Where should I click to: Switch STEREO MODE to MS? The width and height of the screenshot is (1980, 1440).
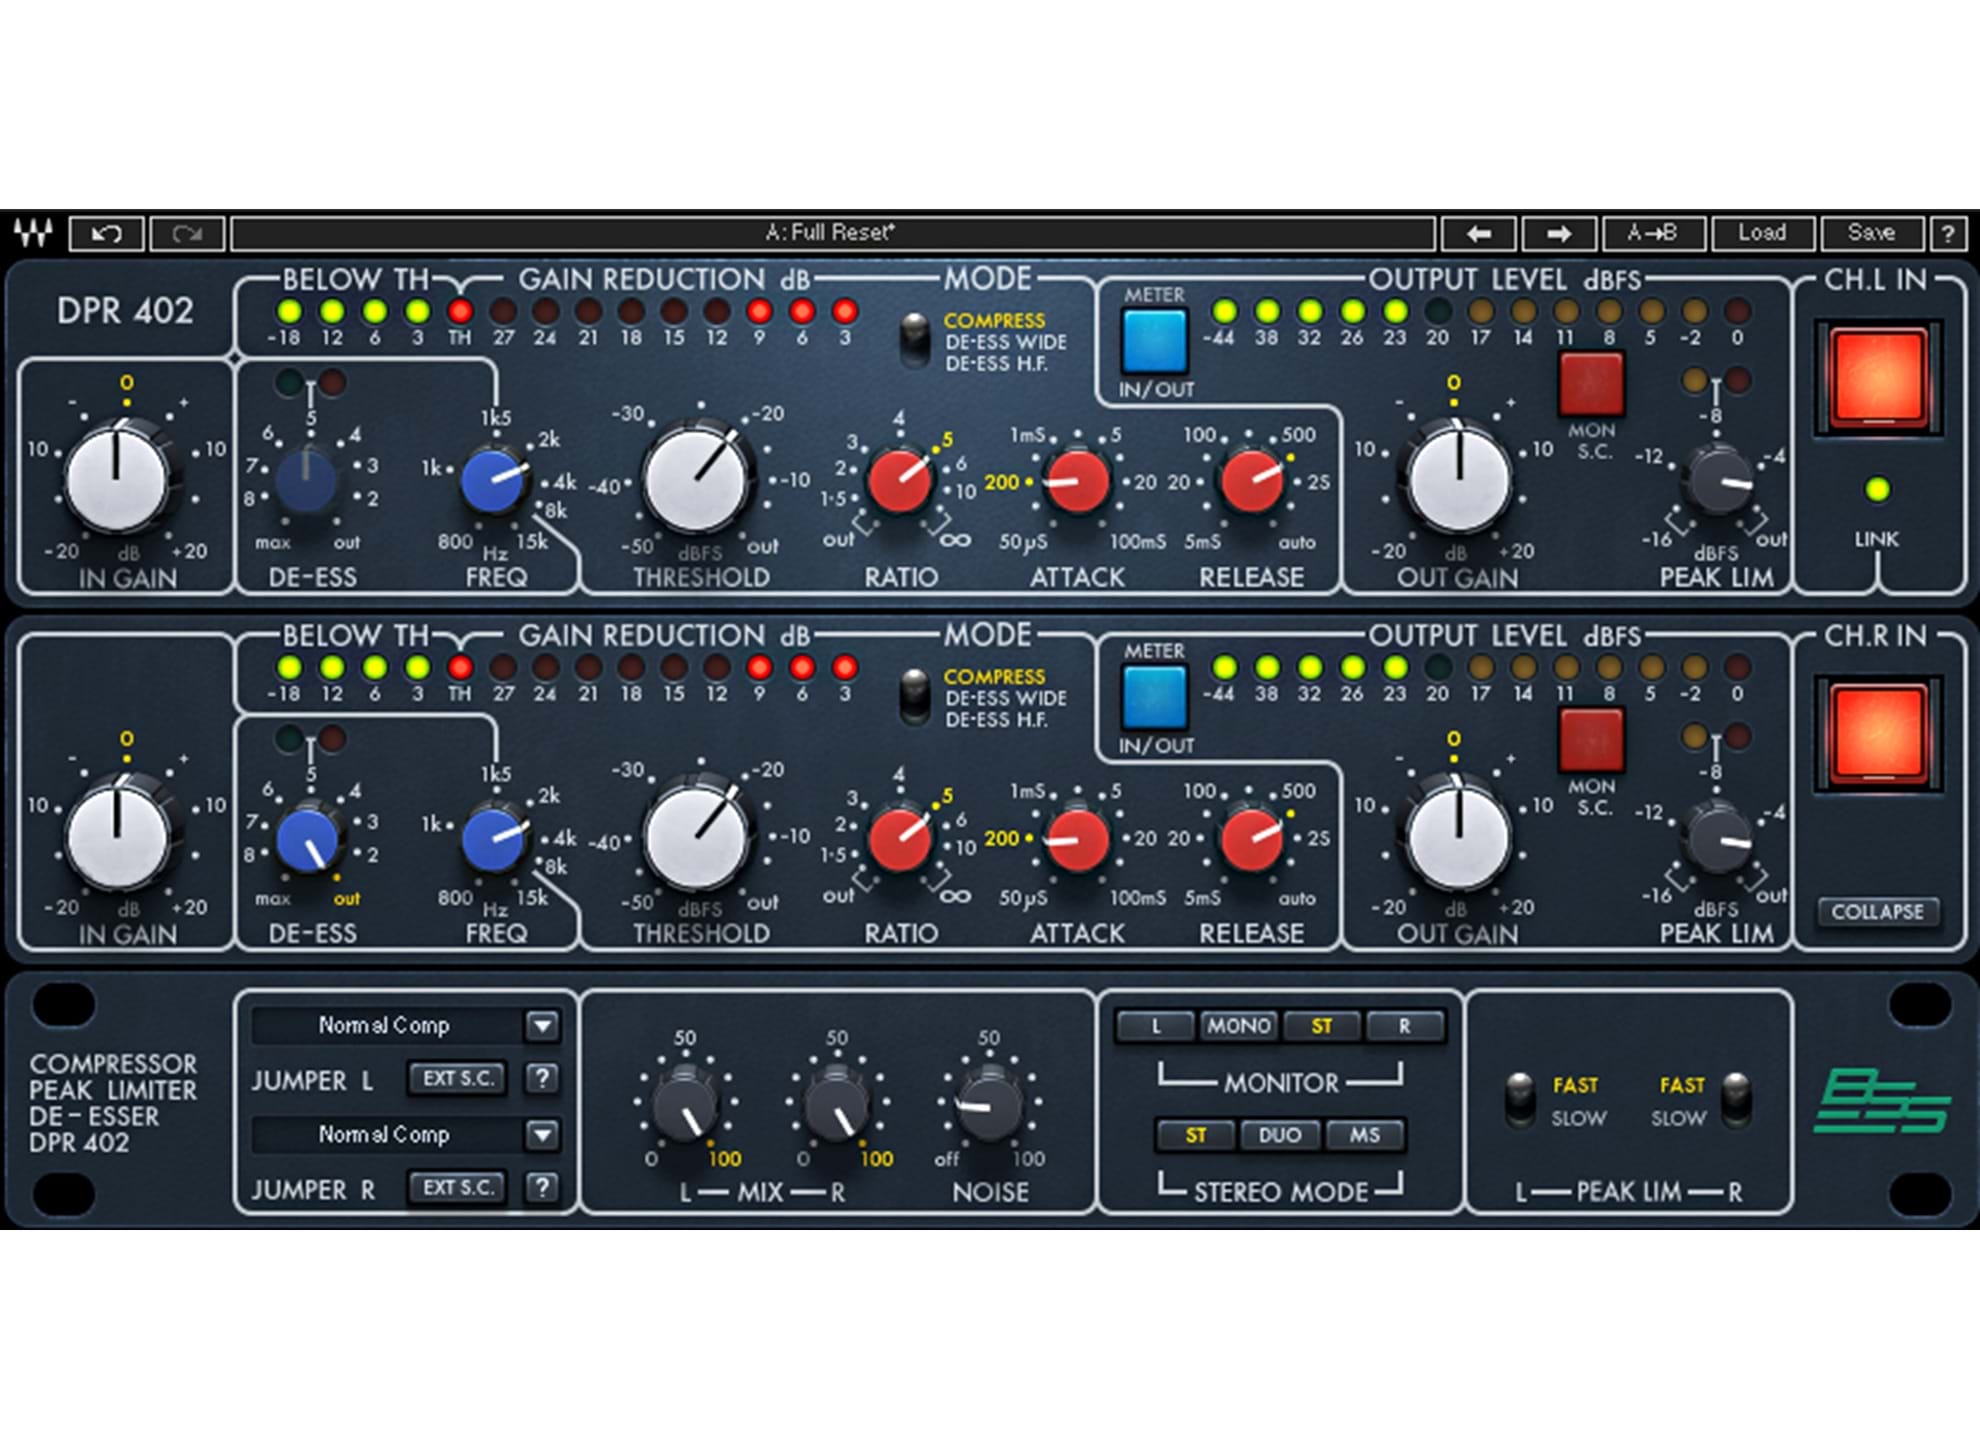click(x=1366, y=1135)
